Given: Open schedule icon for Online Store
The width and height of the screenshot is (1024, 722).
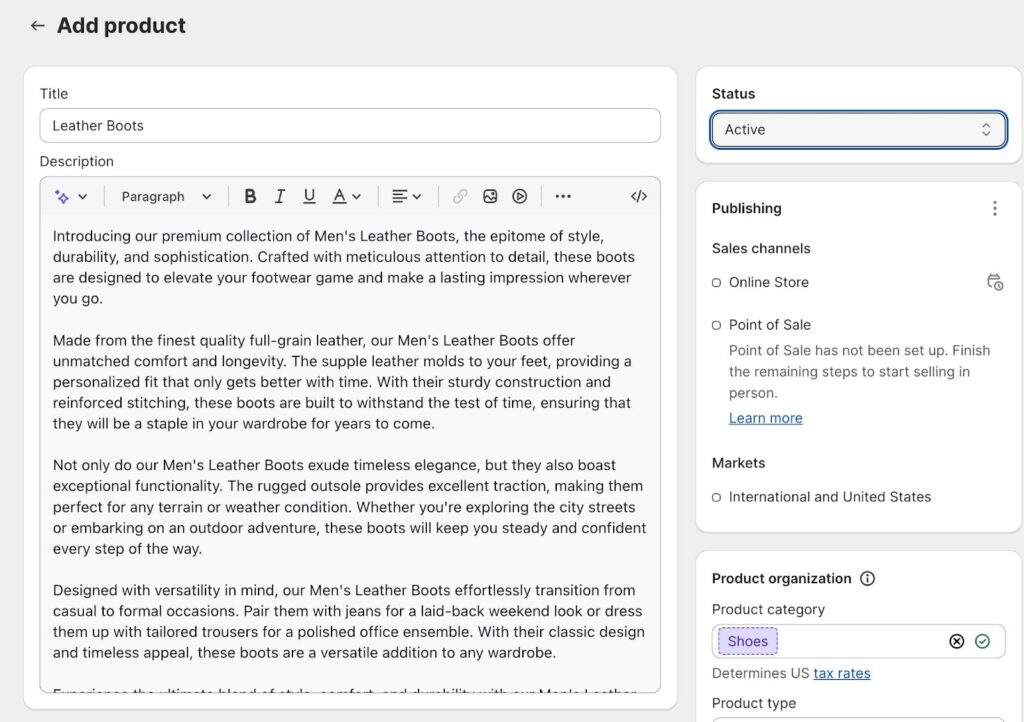Looking at the screenshot, I should 994,282.
